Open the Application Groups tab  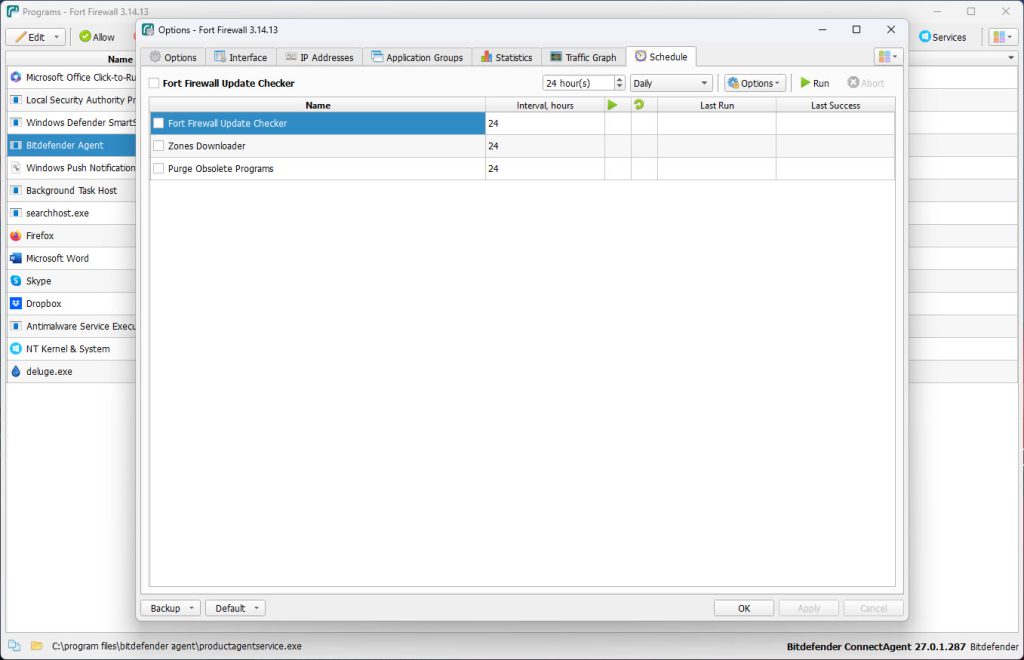click(417, 57)
